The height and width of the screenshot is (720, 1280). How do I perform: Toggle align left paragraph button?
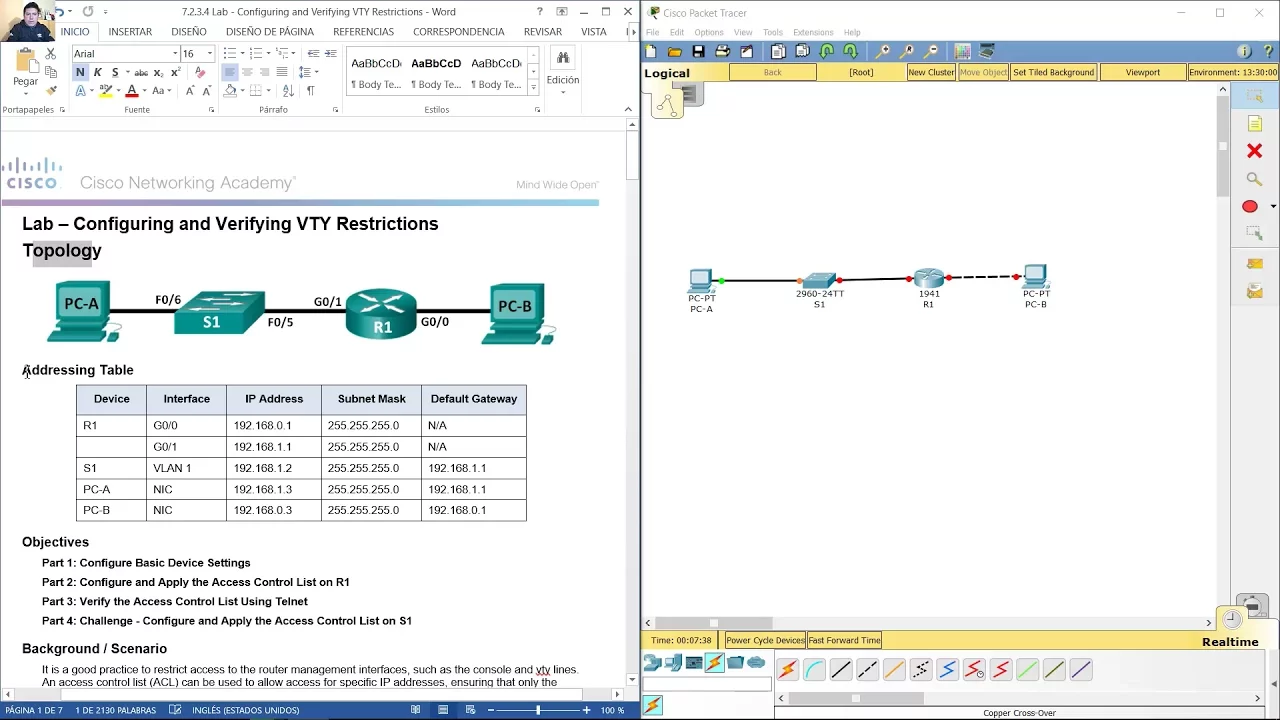point(229,72)
